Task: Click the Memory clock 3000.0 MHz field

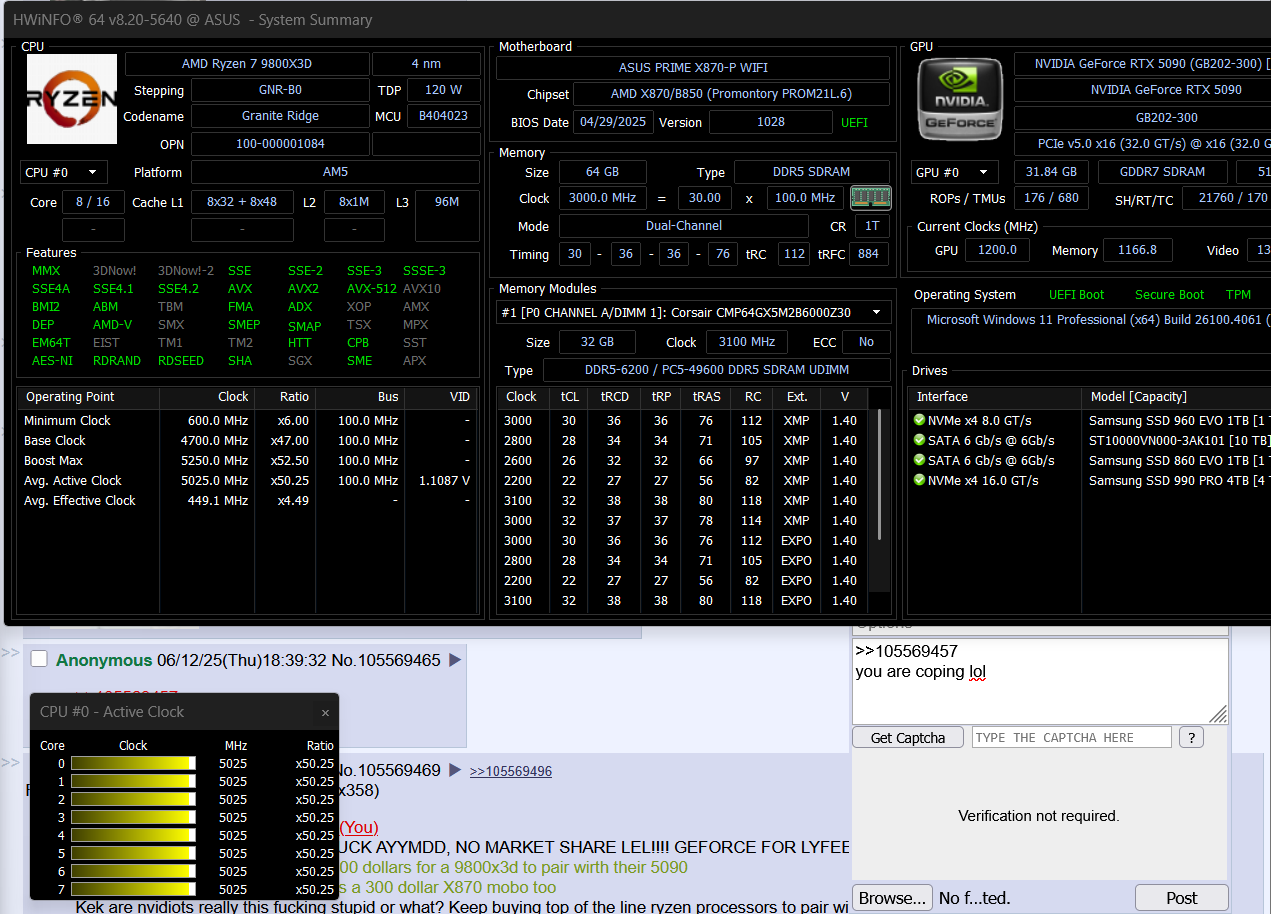Action: point(603,198)
